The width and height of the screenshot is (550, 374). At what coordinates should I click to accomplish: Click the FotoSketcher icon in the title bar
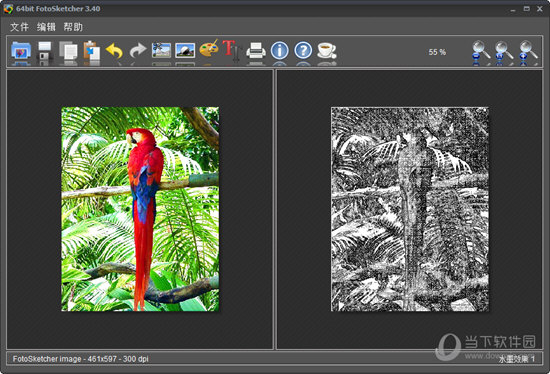pos(8,9)
